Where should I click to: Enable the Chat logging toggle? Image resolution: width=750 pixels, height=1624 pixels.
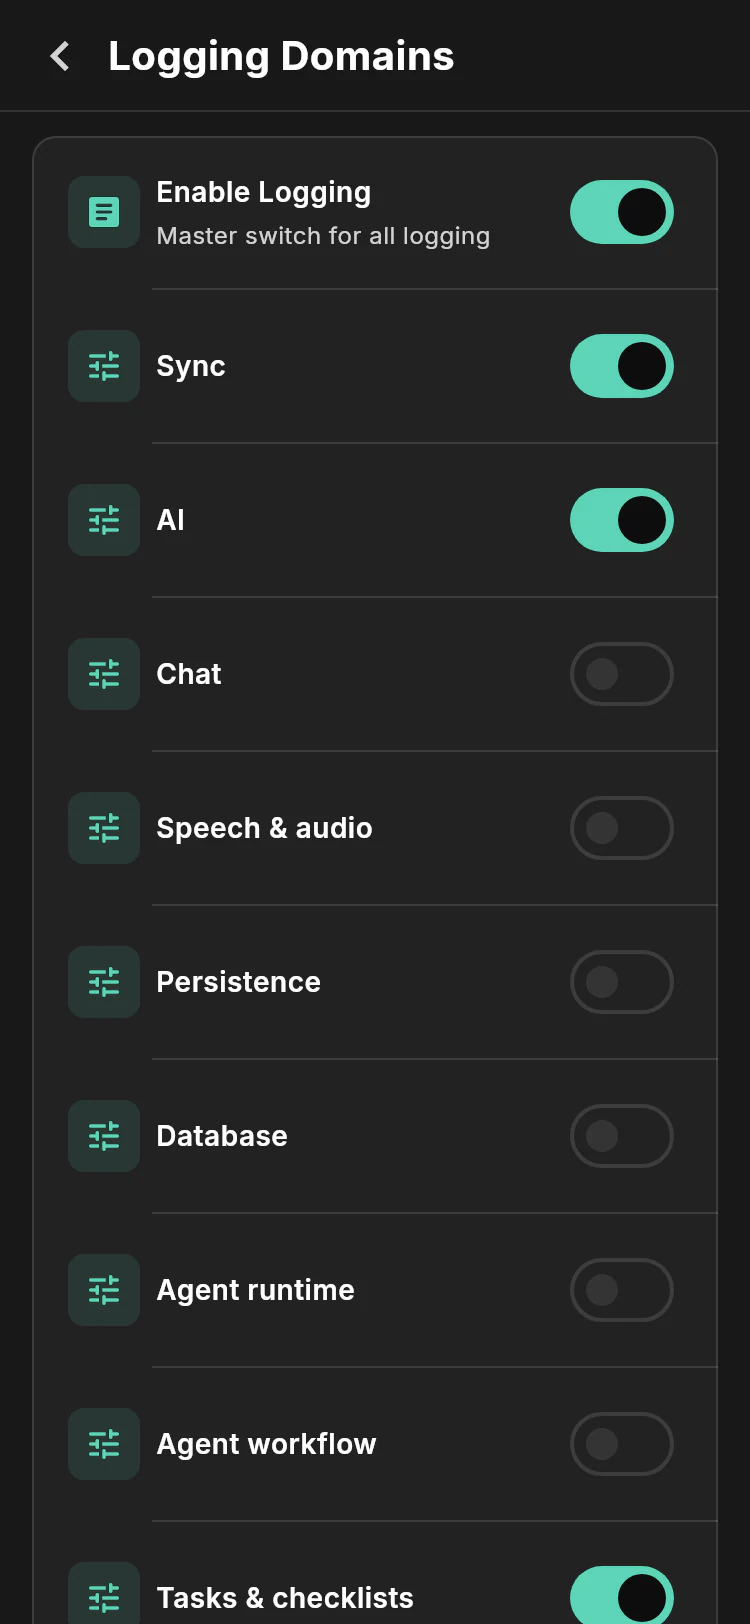tap(622, 674)
